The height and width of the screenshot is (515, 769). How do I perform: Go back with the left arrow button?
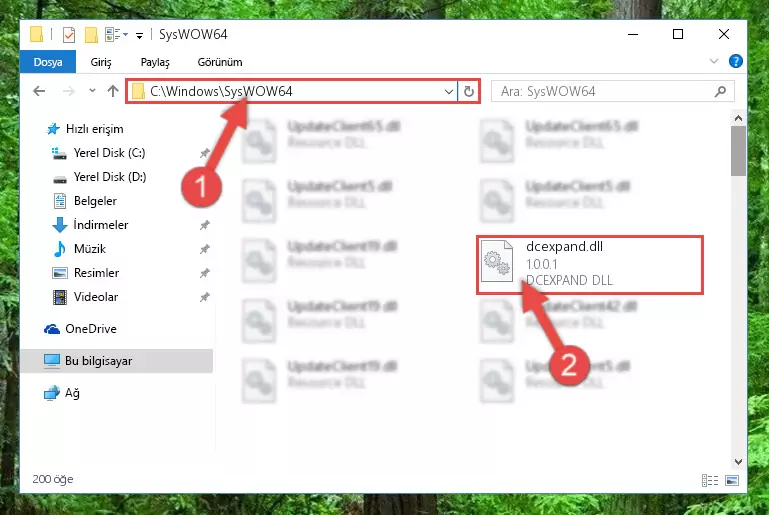39,91
